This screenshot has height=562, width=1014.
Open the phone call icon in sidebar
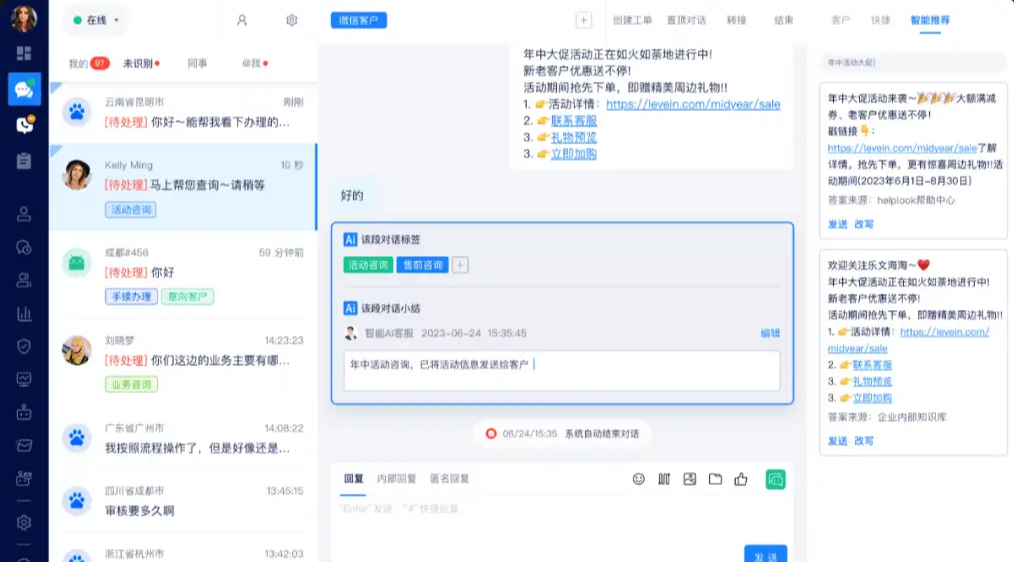pyautogui.click(x=24, y=124)
